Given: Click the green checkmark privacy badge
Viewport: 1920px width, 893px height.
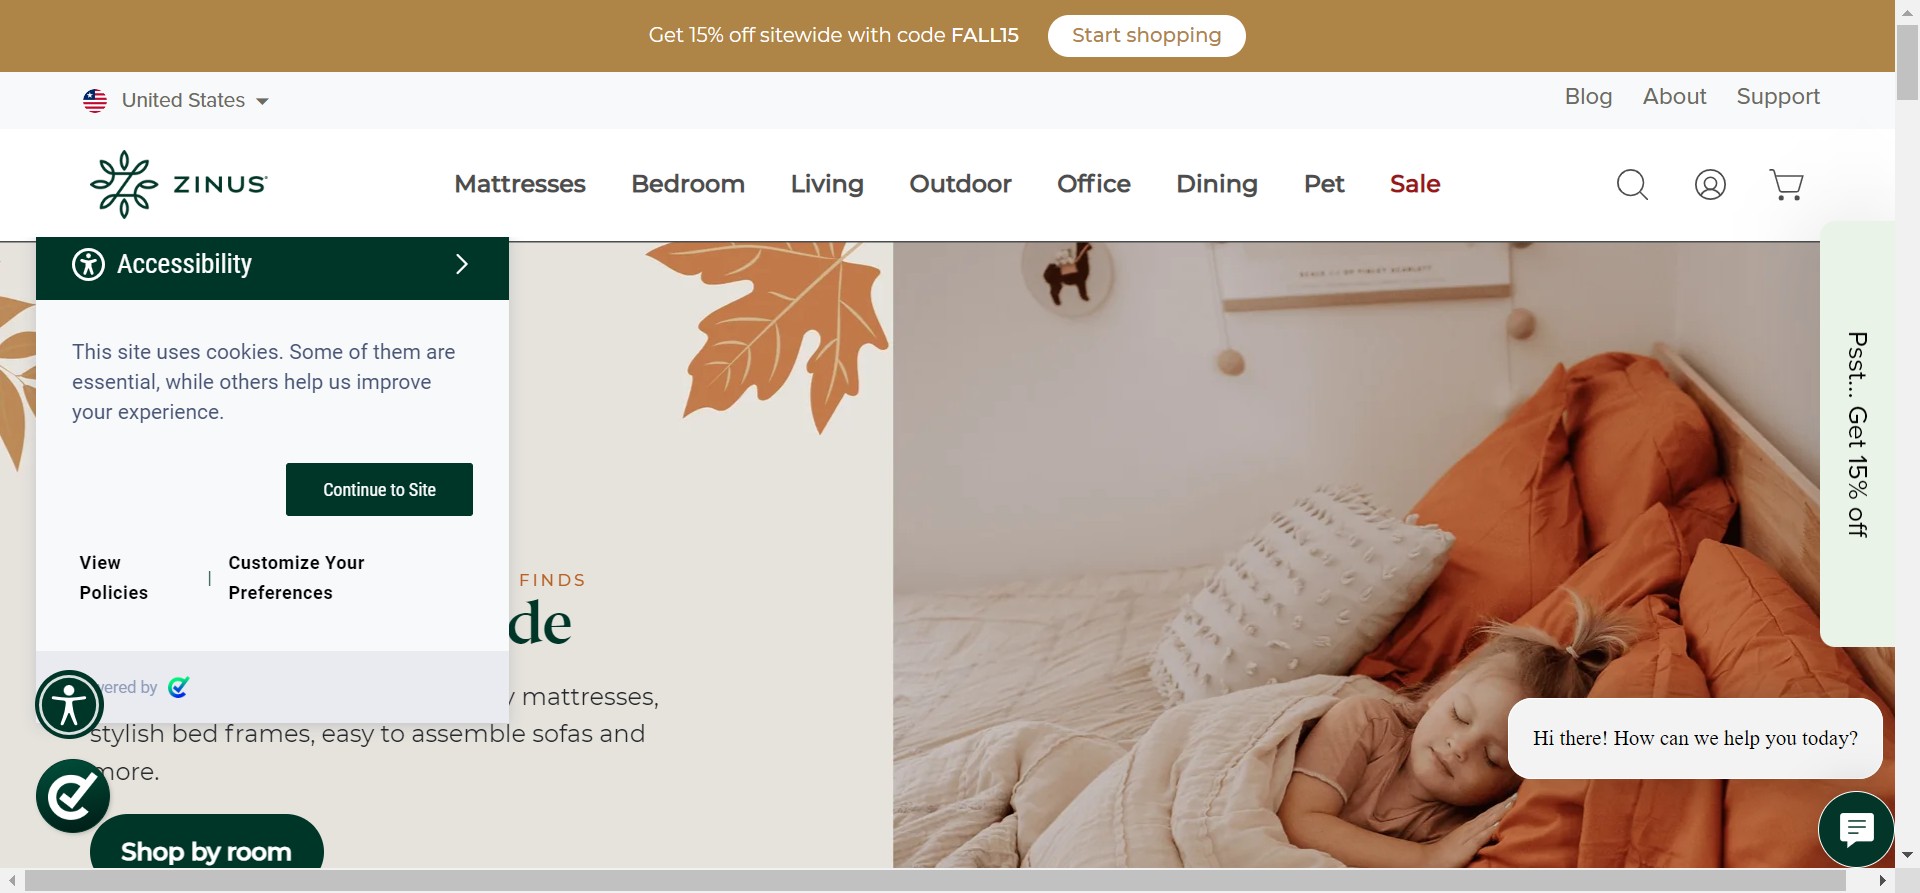Looking at the screenshot, I should pos(73,796).
